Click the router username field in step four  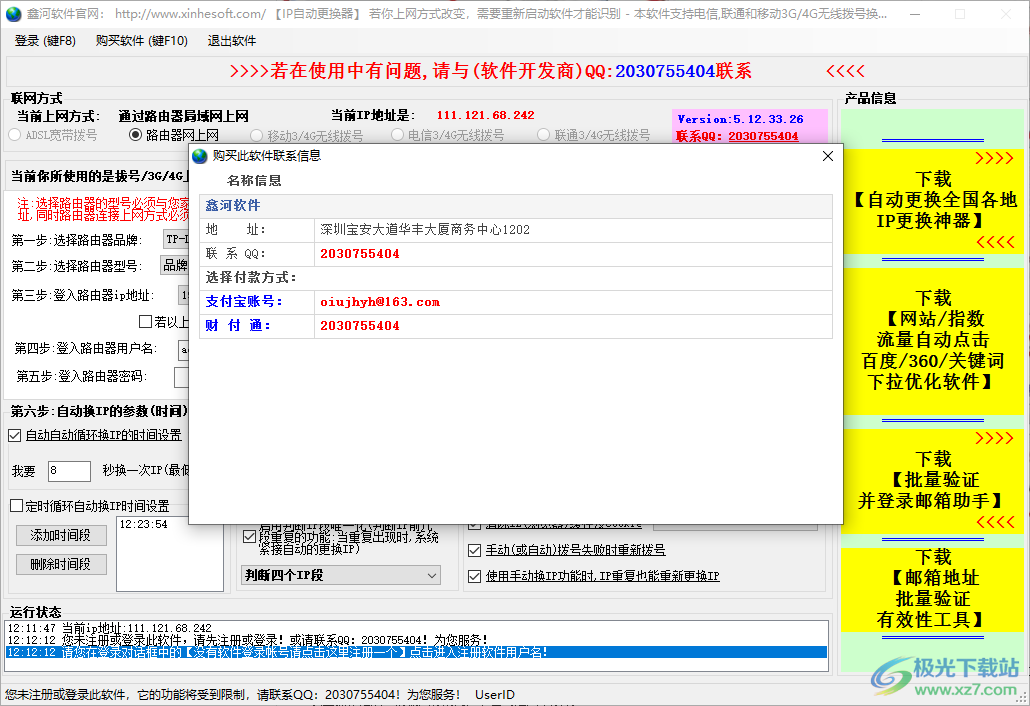click(183, 349)
